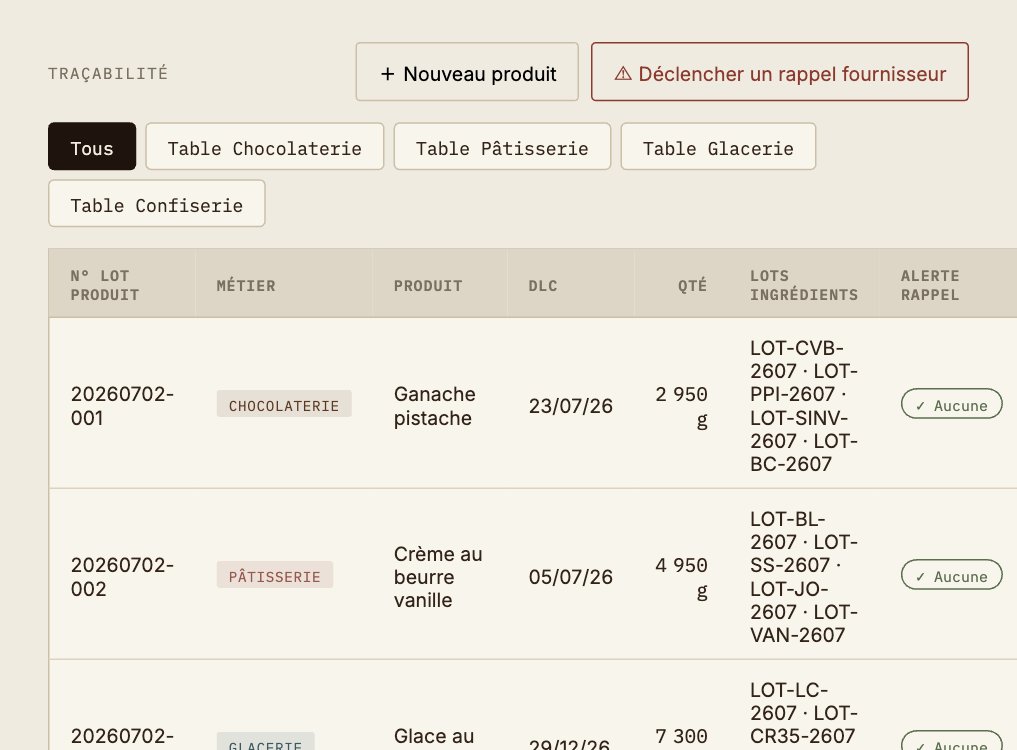Show the Table Glacerie products
This screenshot has width=1017, height=750.
point(718,147)
